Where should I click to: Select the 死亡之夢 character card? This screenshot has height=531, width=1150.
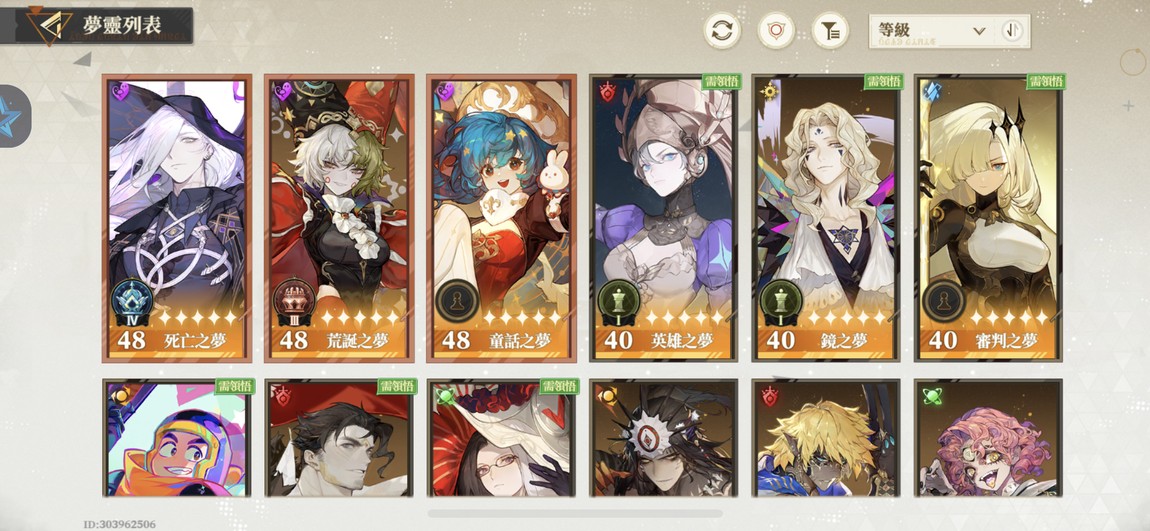(177, 218)
